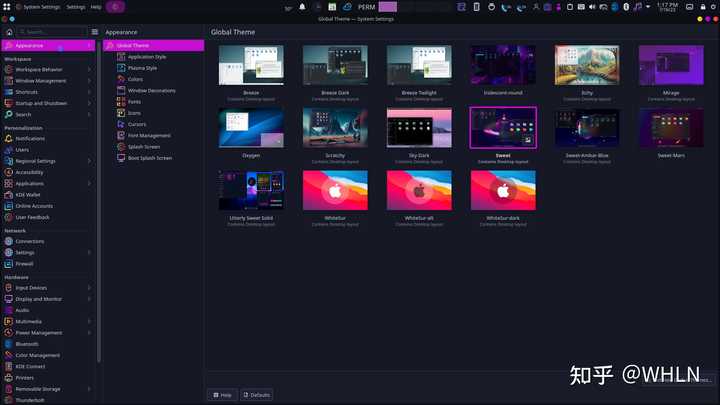
Task: Open the hamburger menu beside search field
Action: (x=95, y=32)
